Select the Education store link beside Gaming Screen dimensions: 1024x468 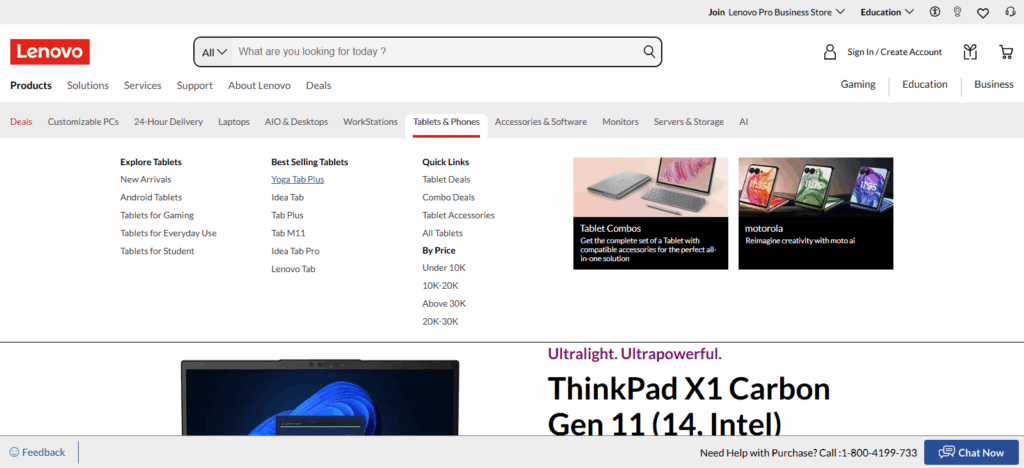(x=925, y=84)
